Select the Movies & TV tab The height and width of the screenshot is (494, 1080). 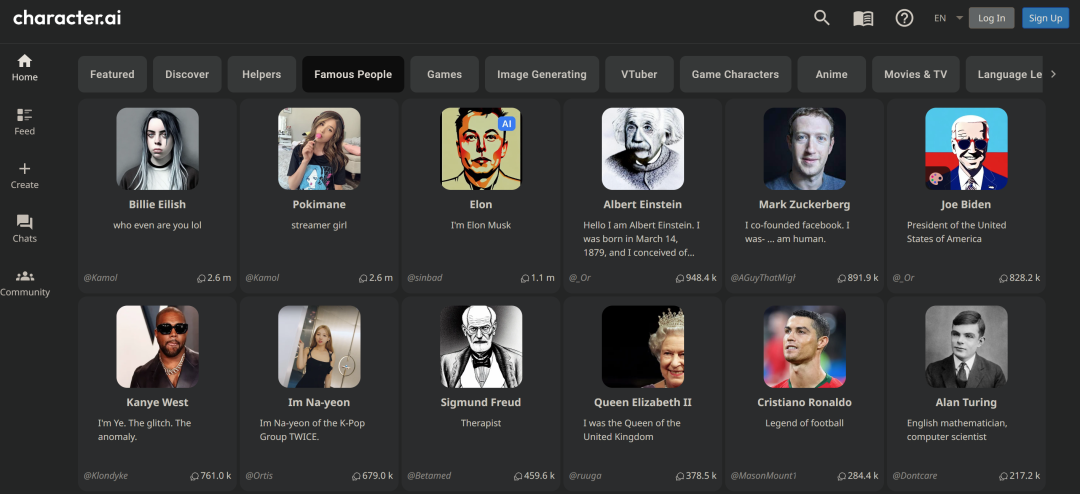pyautogui.click(x=915, y=74)
